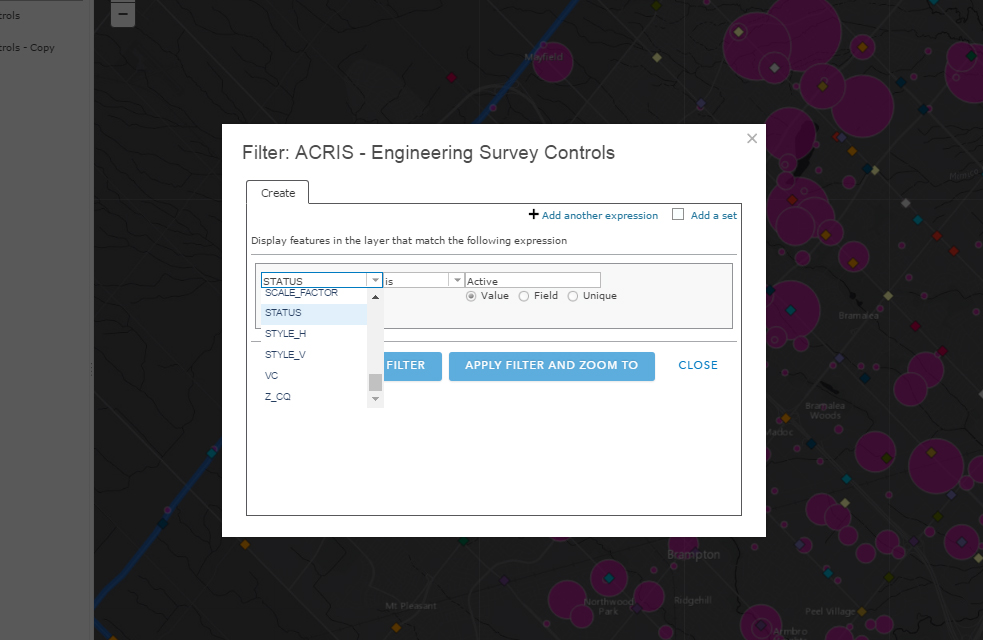The width and height of the screenshot is (983, 640).
Task: Choose SCALE_FACTOR in the field list
Action: 301,293
